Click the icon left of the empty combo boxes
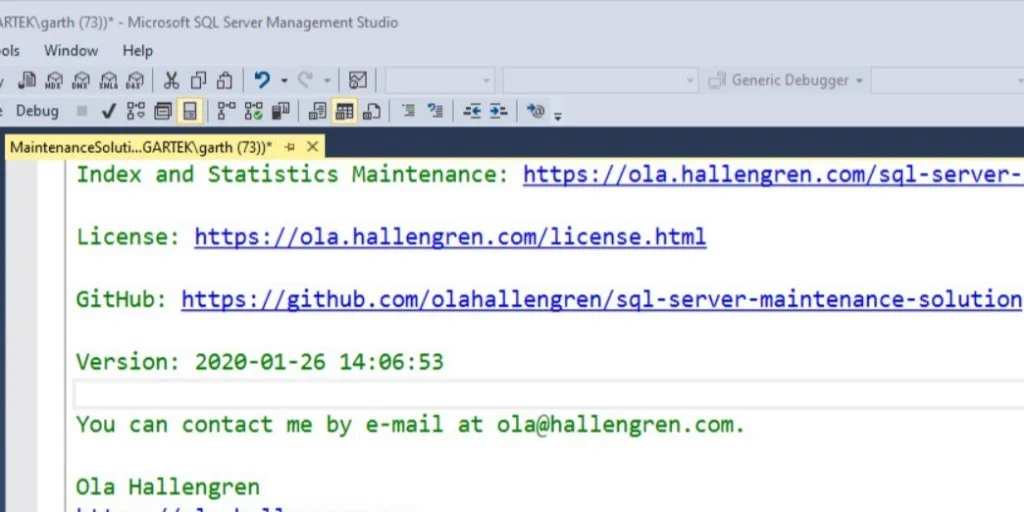Image resolution: width=1024 pixels, height=512 pixels. [x=357, y=80]
